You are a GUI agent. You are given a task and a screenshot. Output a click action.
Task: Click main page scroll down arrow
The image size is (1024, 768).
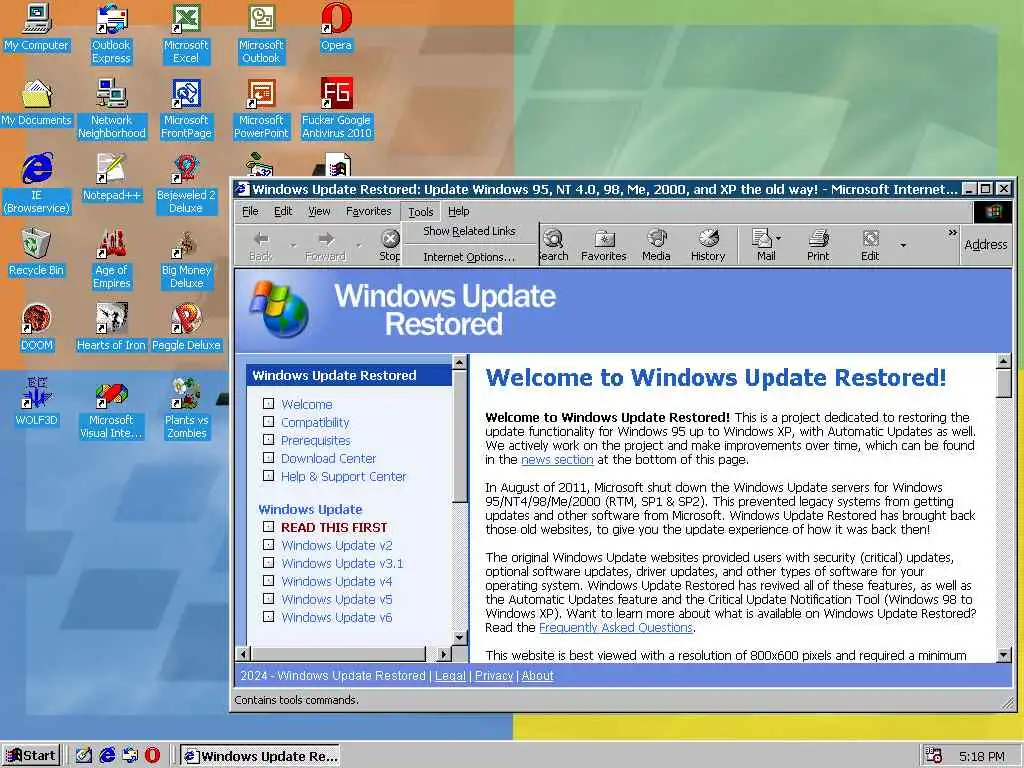click(x=1004, y=654)
